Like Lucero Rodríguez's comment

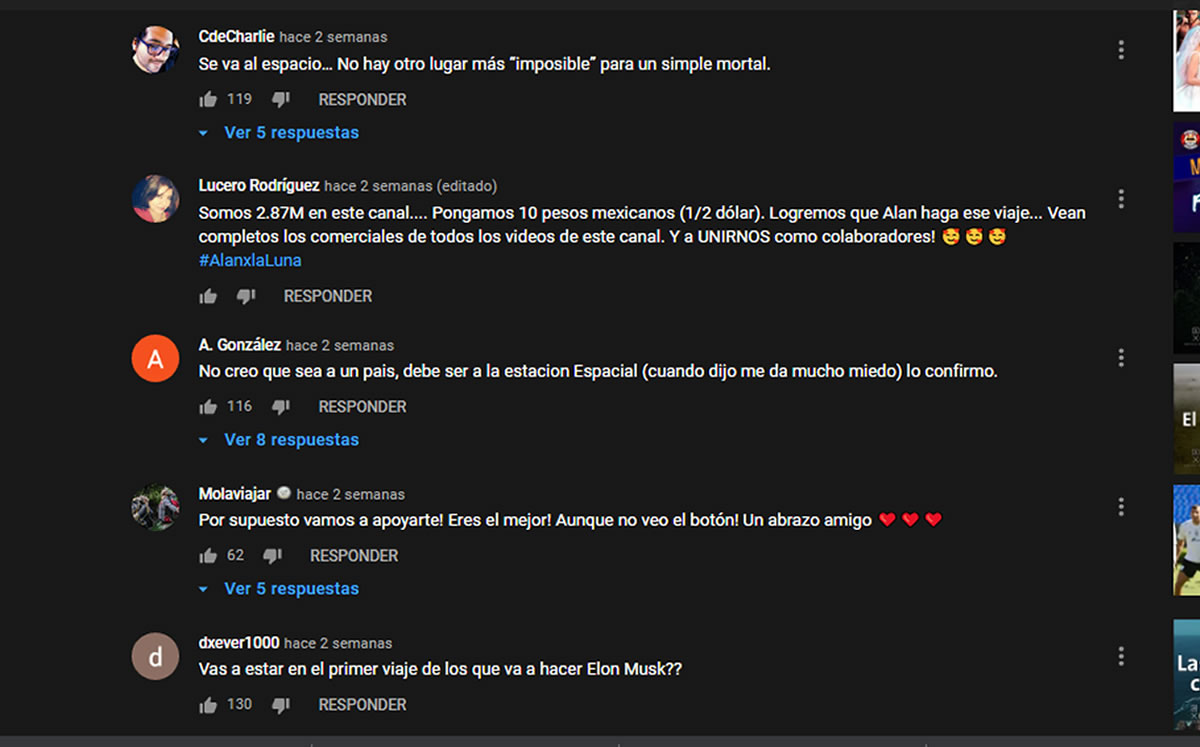pos(208,296)
